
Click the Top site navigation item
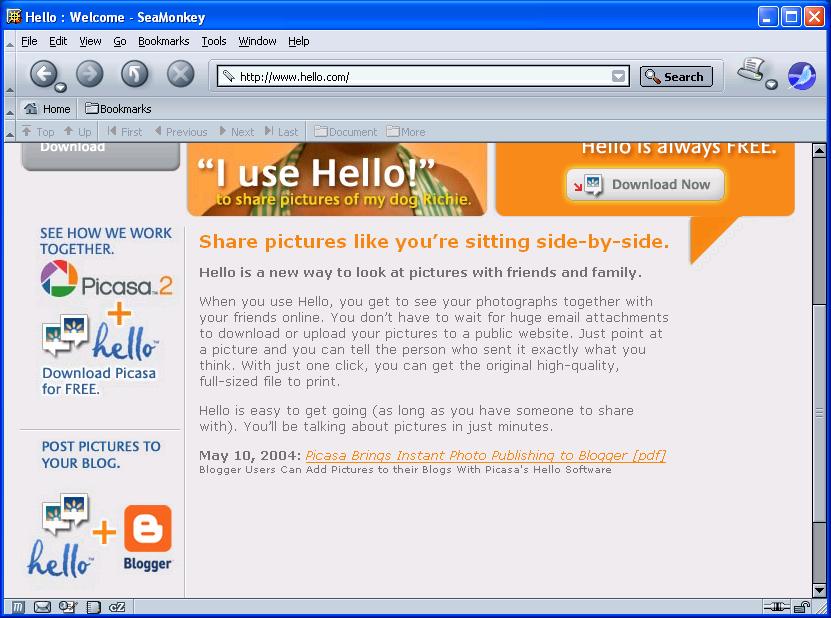pos(38,131)
